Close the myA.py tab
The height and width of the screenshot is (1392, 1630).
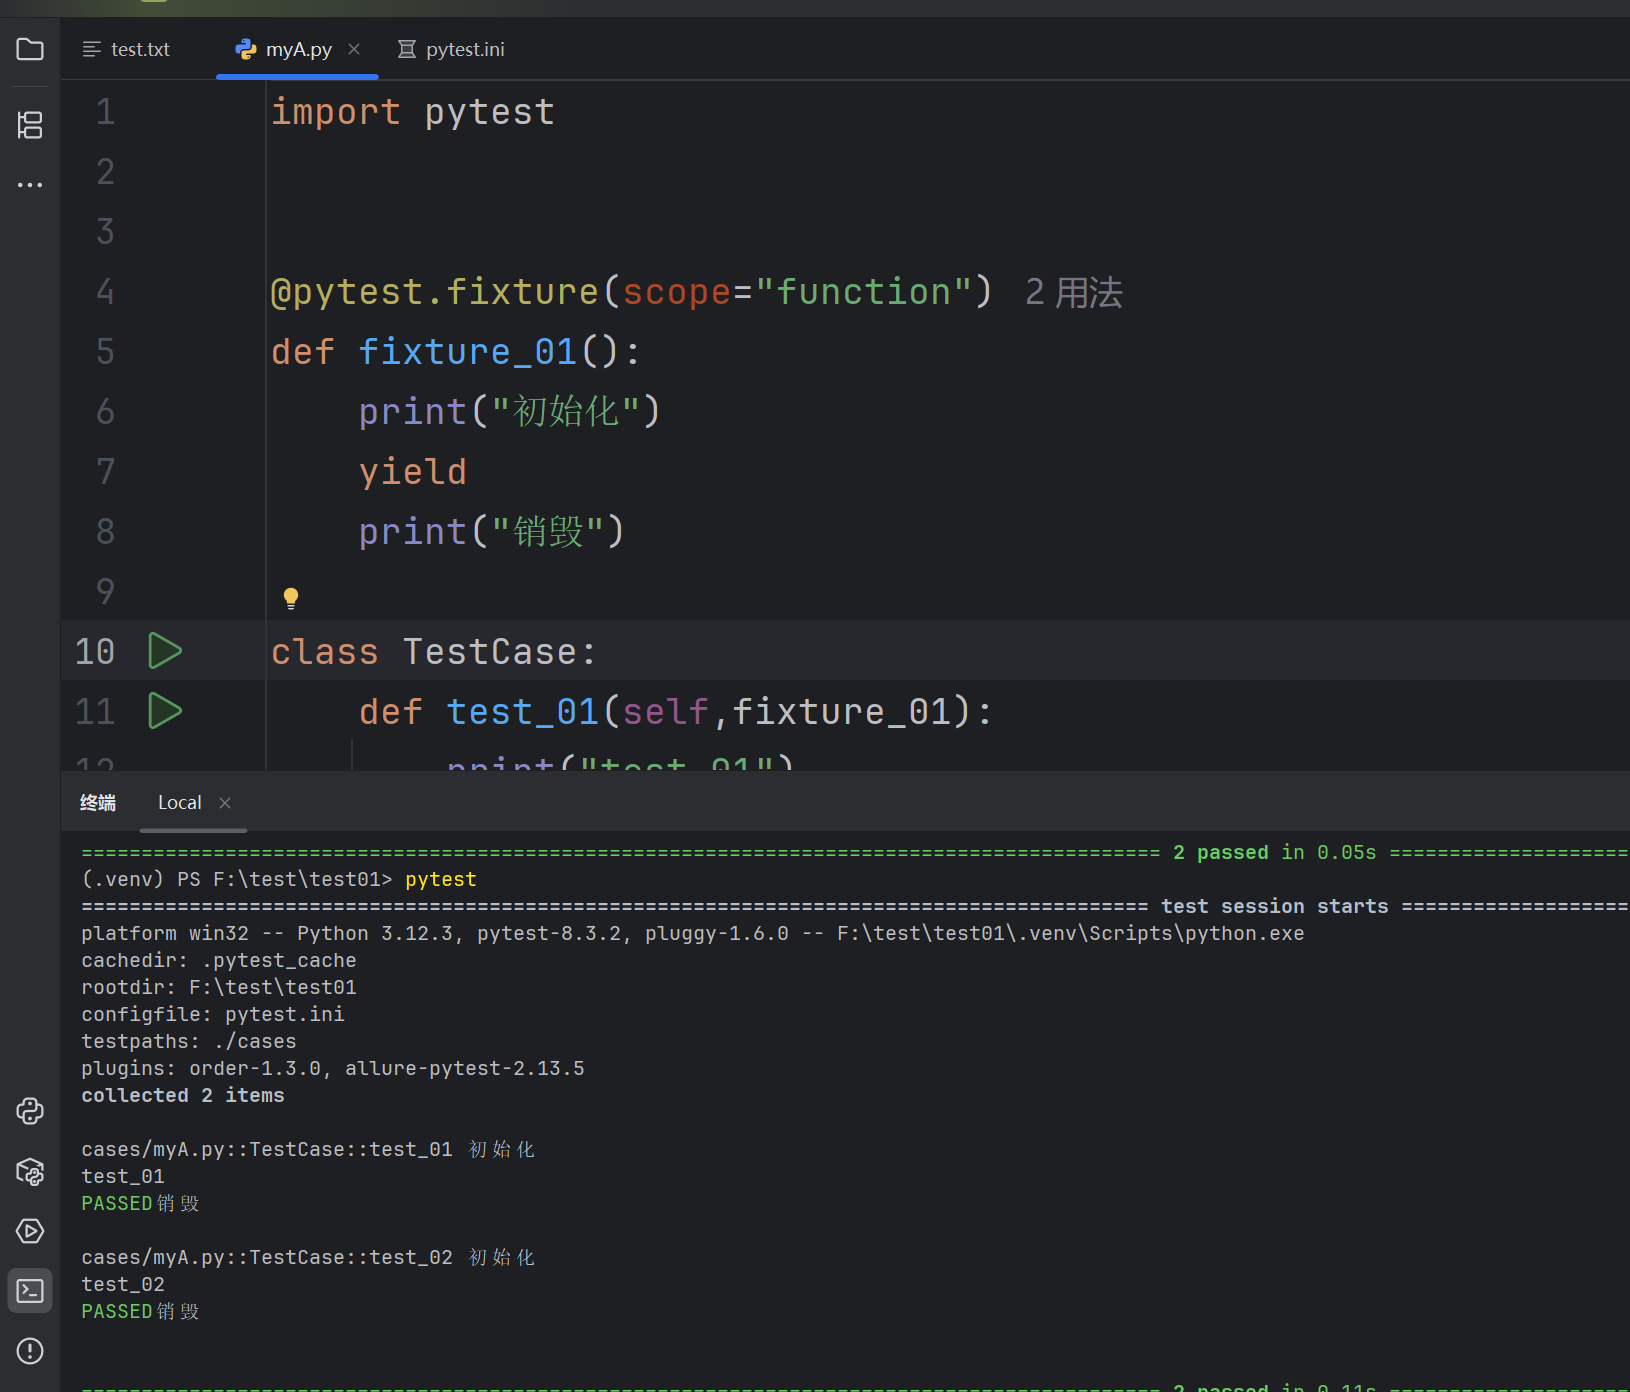click(x=354, y=49)
